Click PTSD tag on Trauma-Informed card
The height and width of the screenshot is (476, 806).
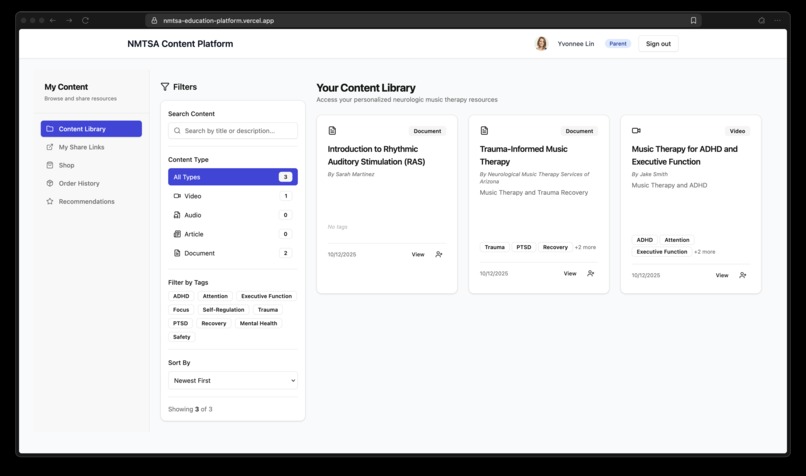click(x=524, y=247)
